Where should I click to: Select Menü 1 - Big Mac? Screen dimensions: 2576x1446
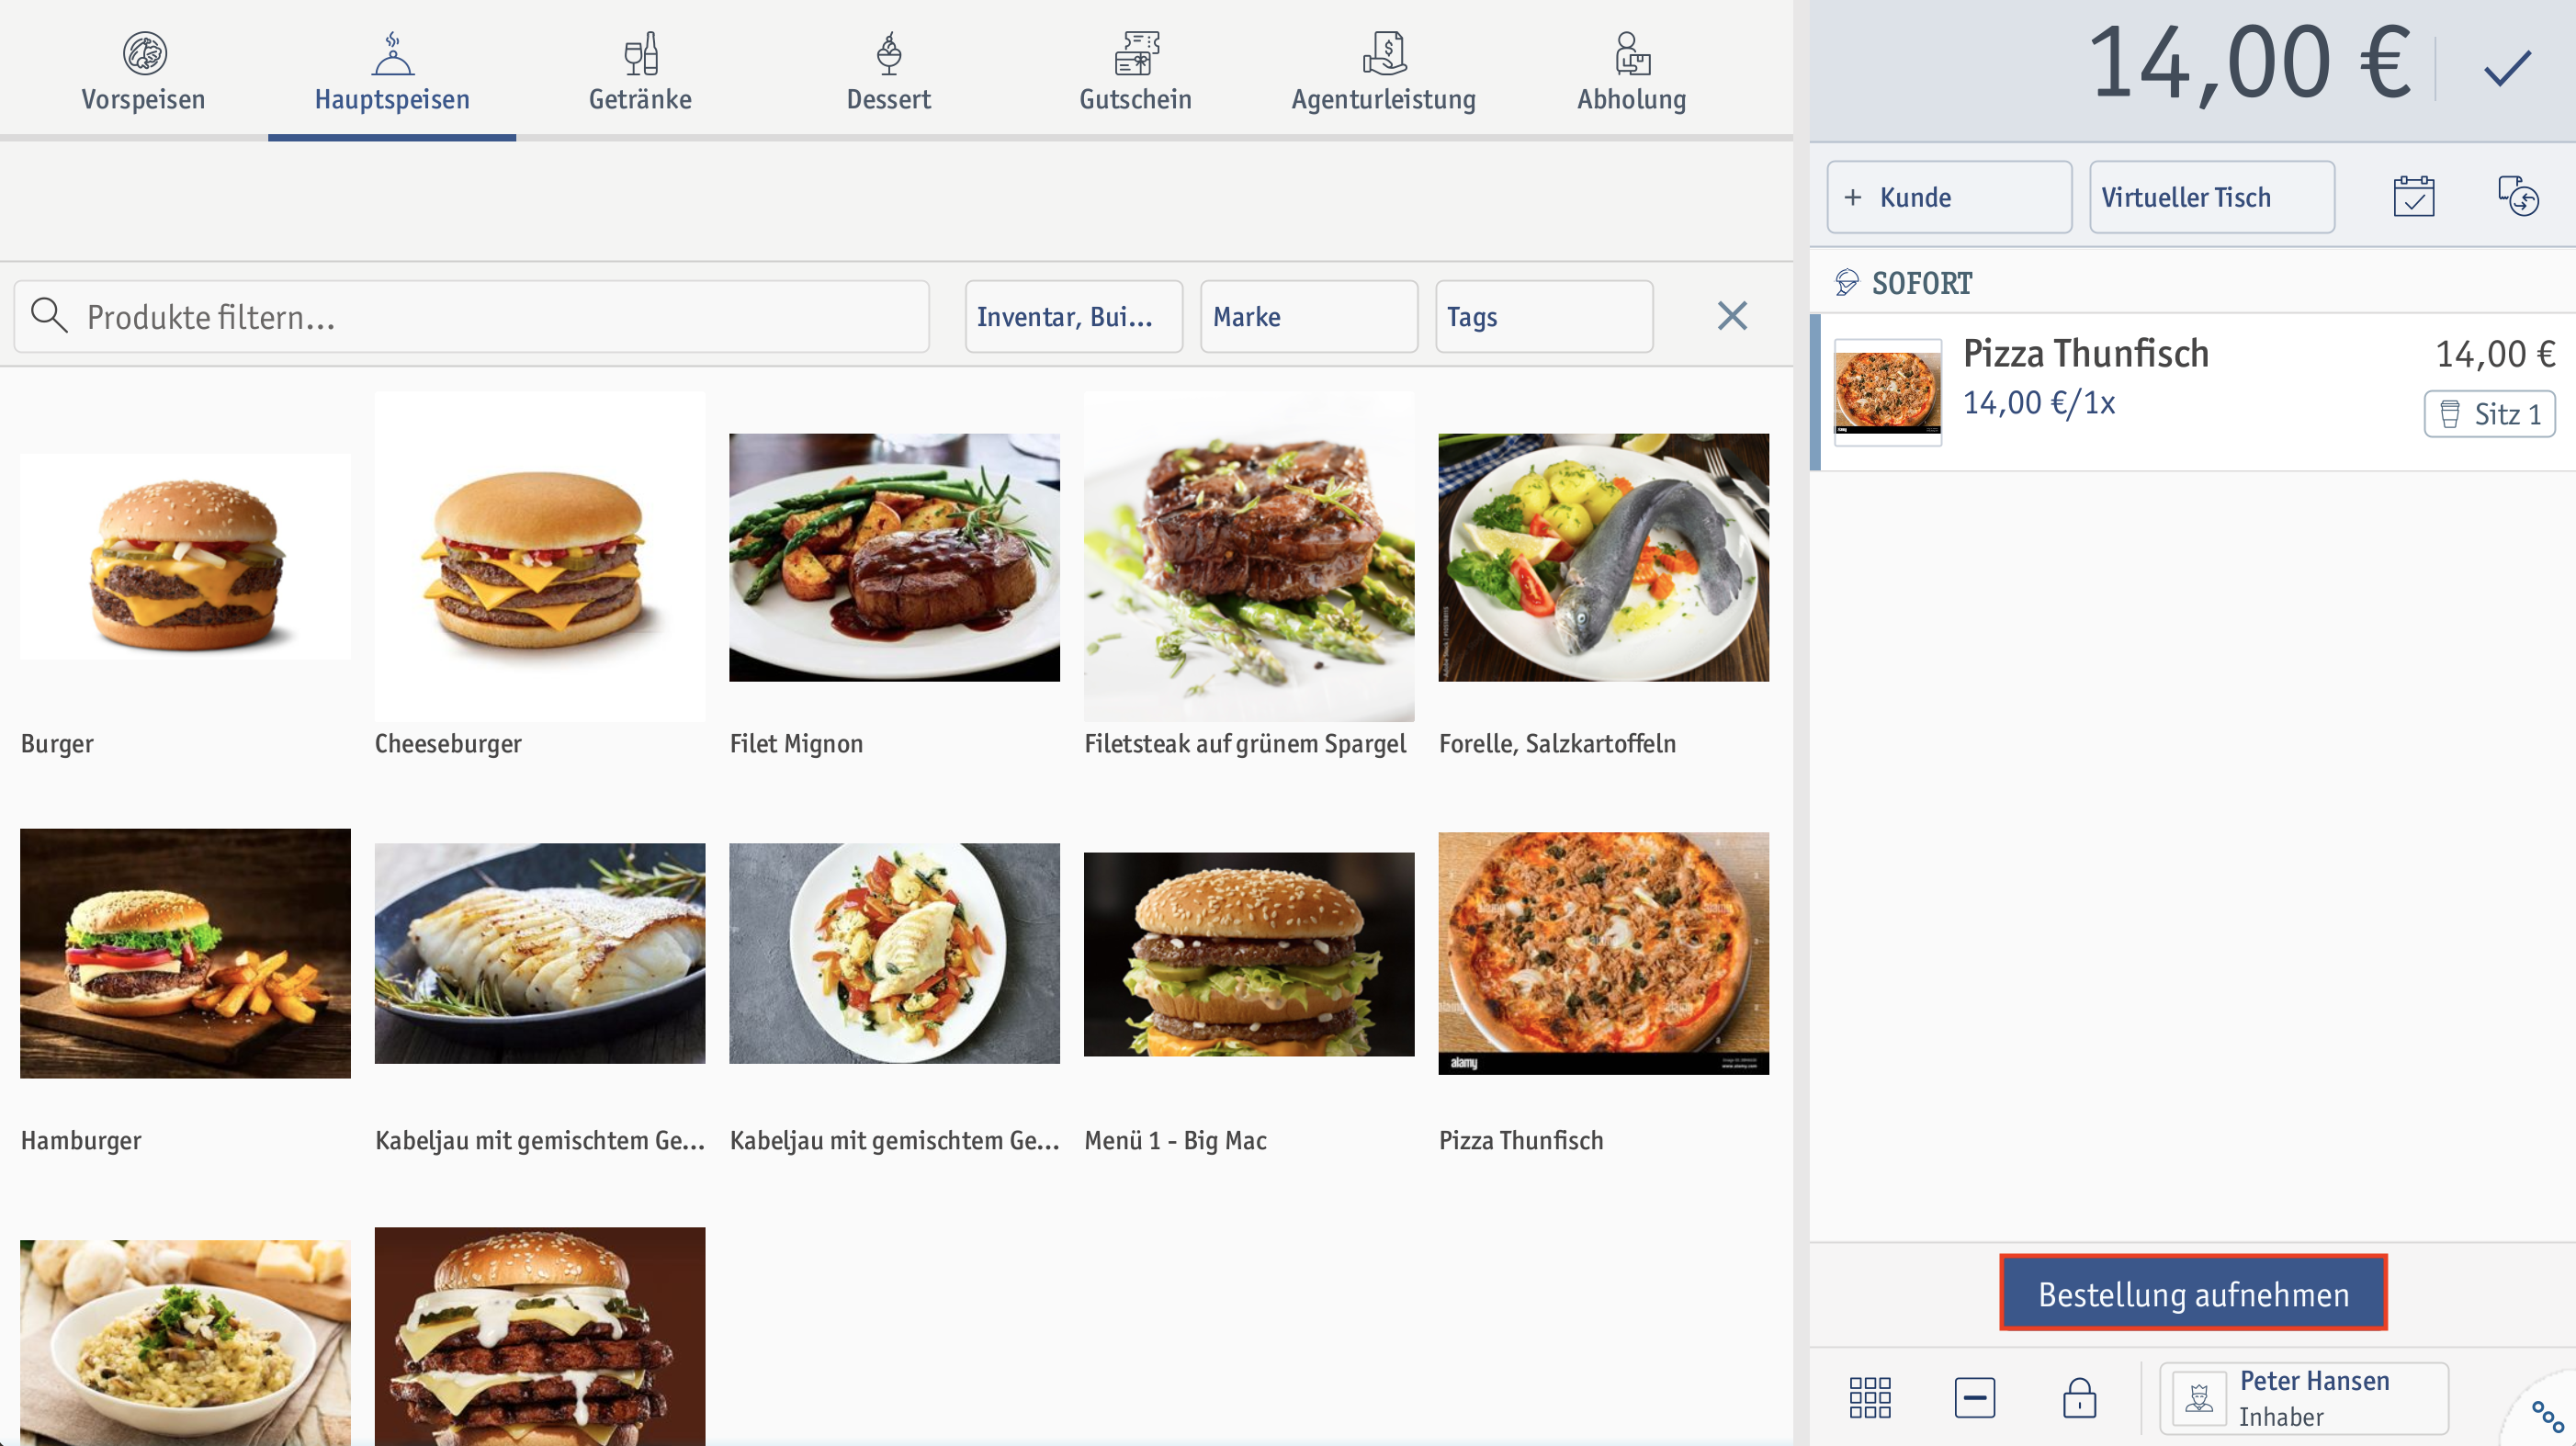pos(1249,954)
